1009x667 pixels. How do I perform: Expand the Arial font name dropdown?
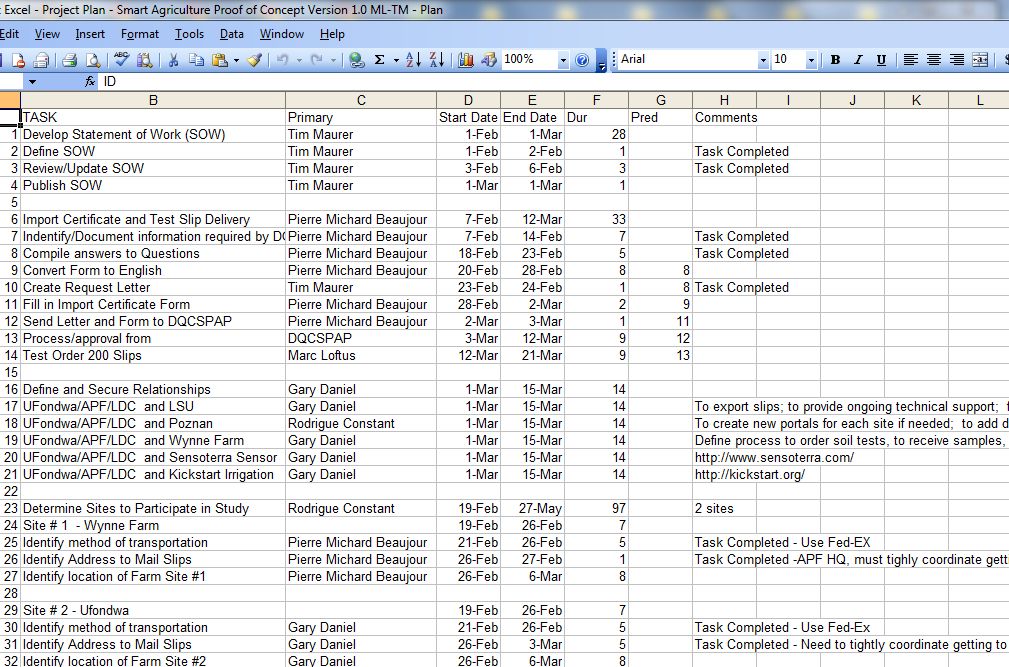763,60
